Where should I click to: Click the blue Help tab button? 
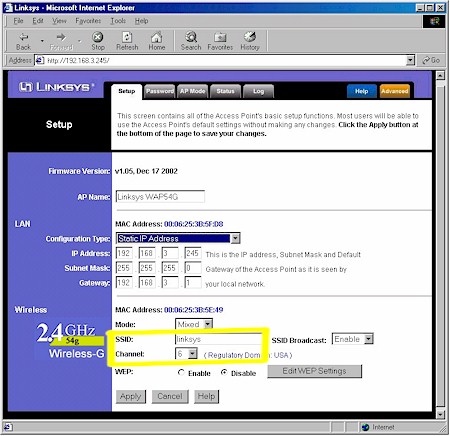point(361,91)
